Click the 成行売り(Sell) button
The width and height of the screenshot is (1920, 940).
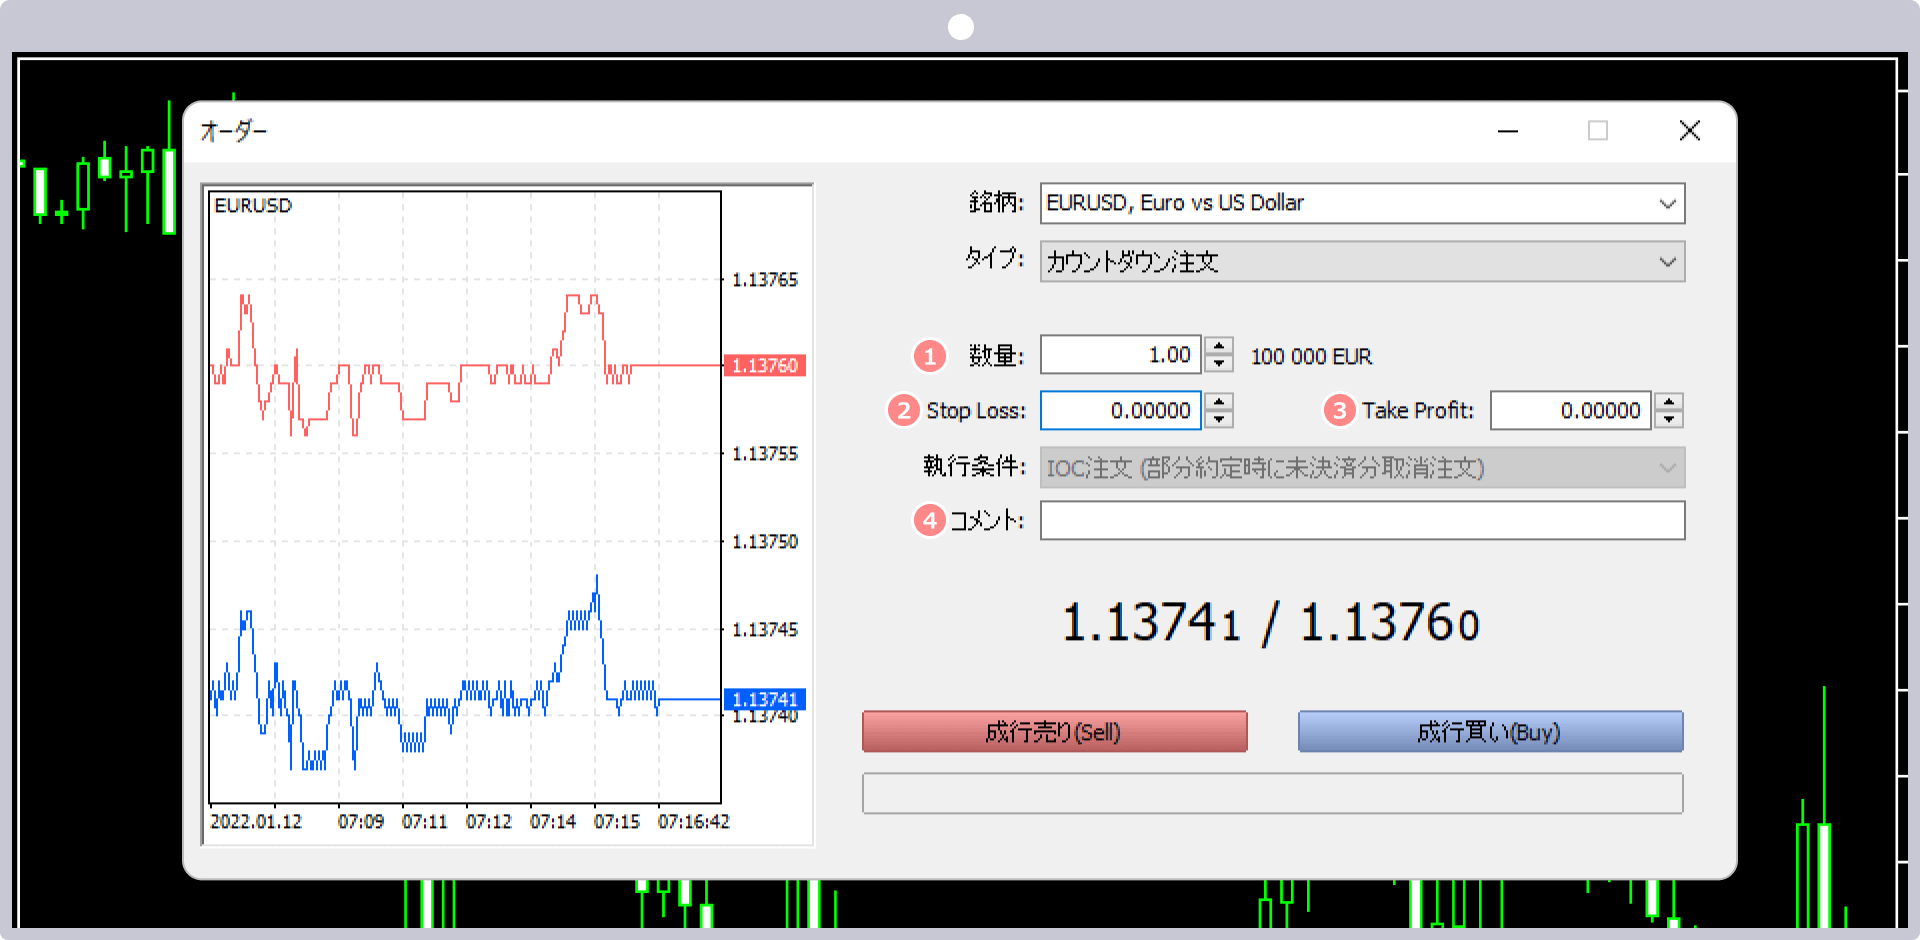tap(1054, 732)
